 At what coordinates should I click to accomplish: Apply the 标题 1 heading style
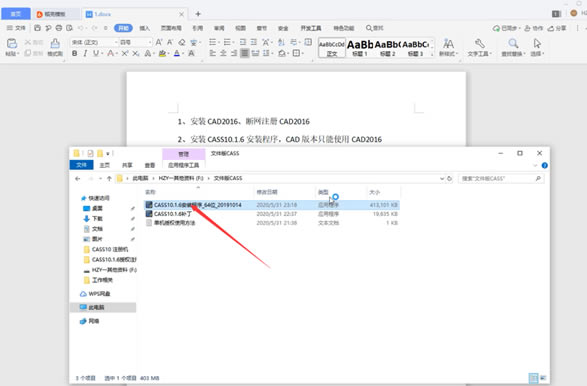point(360,48)
